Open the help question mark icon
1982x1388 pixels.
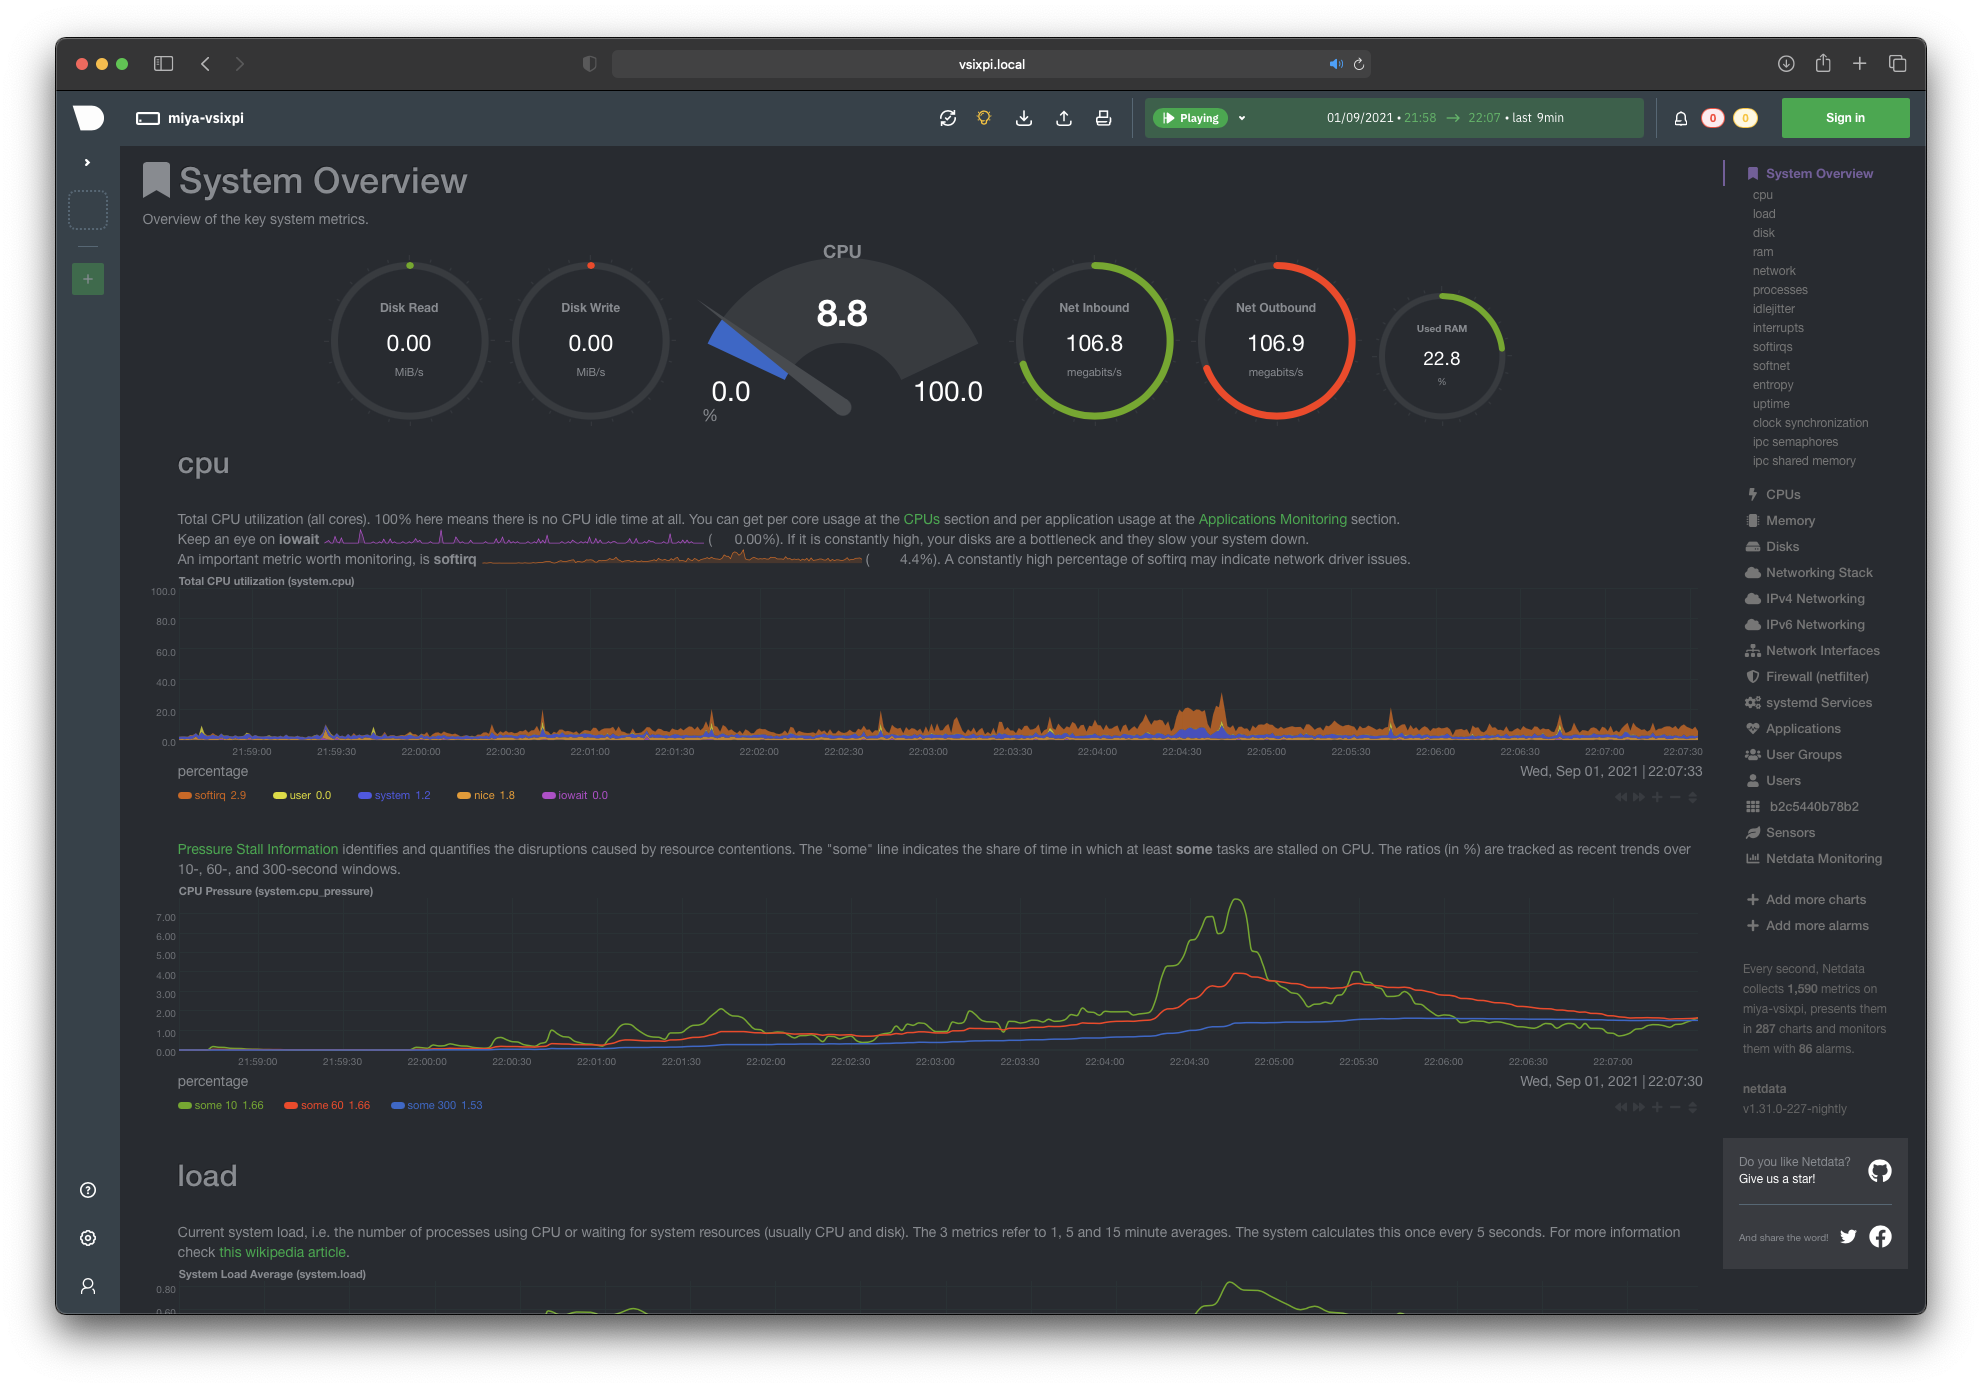(88, 1190)
